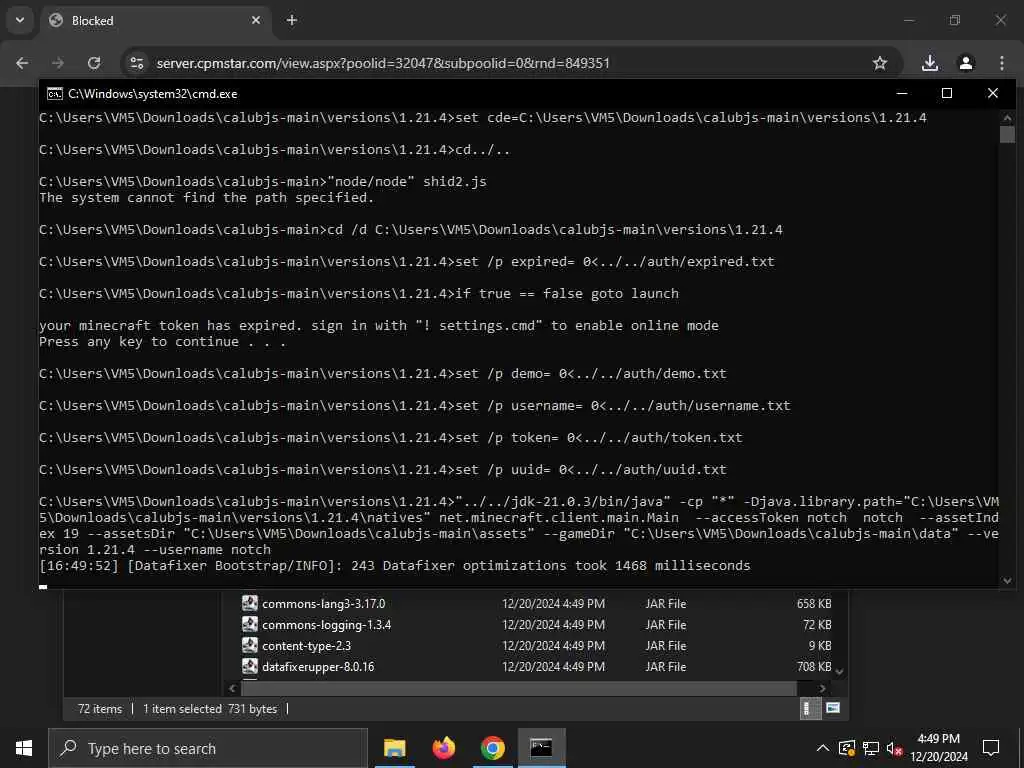Click cmd.exe title bar icon

55,93
